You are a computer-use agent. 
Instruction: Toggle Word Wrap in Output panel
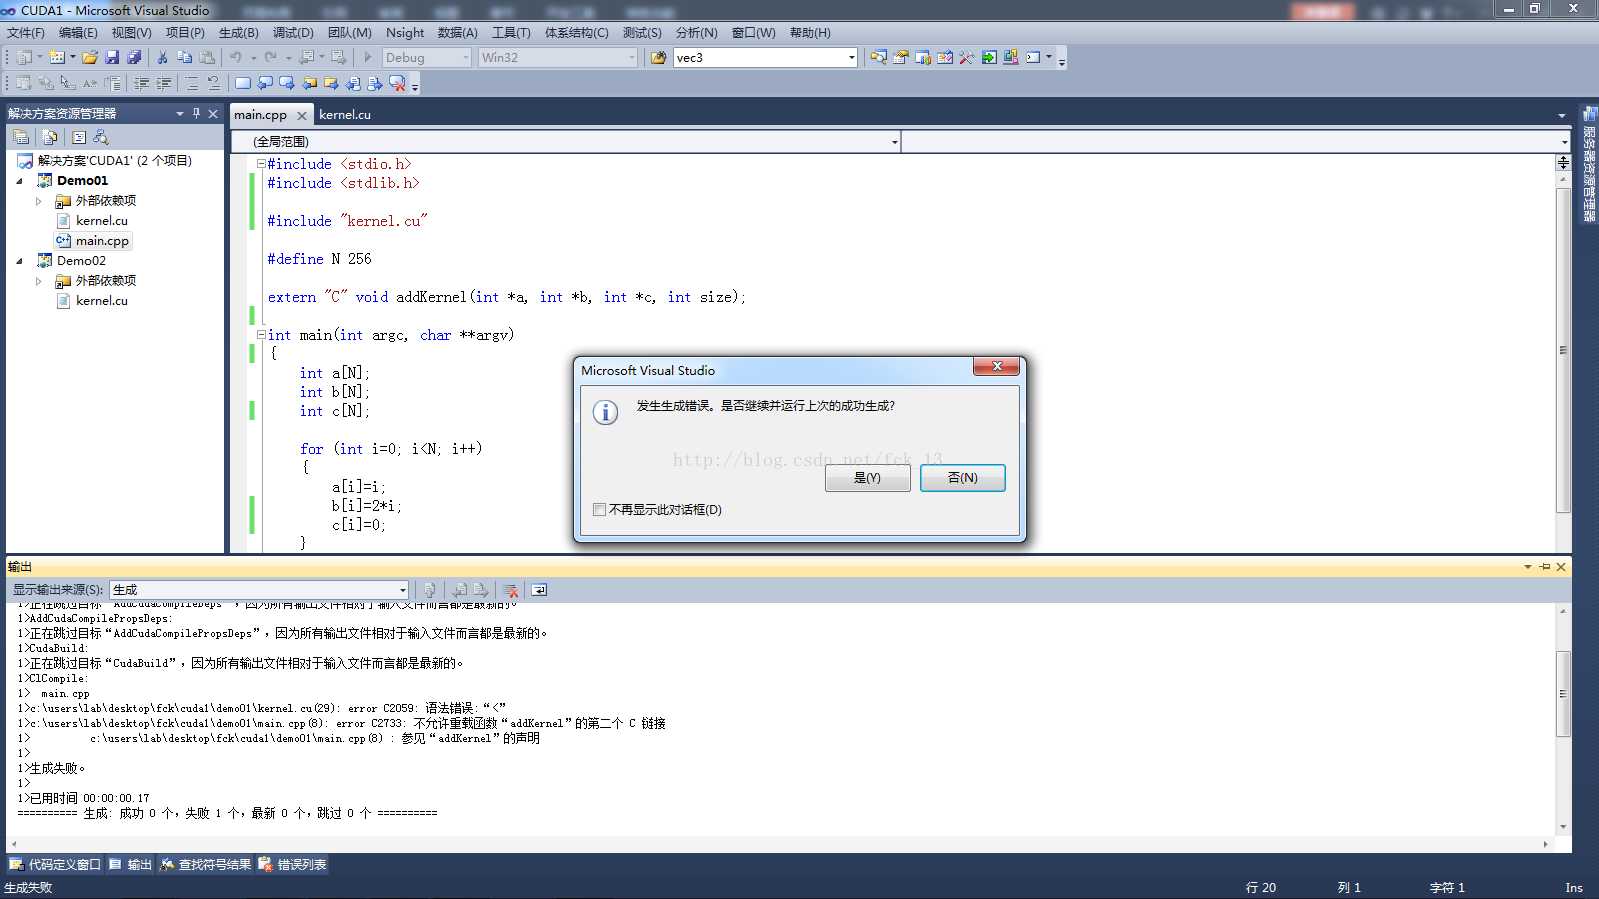[x=539, y=590]
